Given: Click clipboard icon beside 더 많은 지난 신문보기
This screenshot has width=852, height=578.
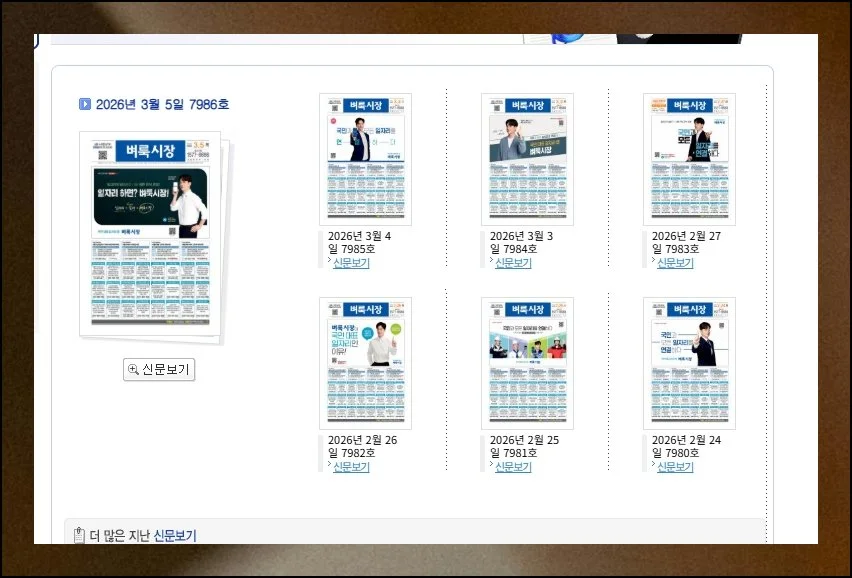Looking at the screenshot, I should (79, 536).
